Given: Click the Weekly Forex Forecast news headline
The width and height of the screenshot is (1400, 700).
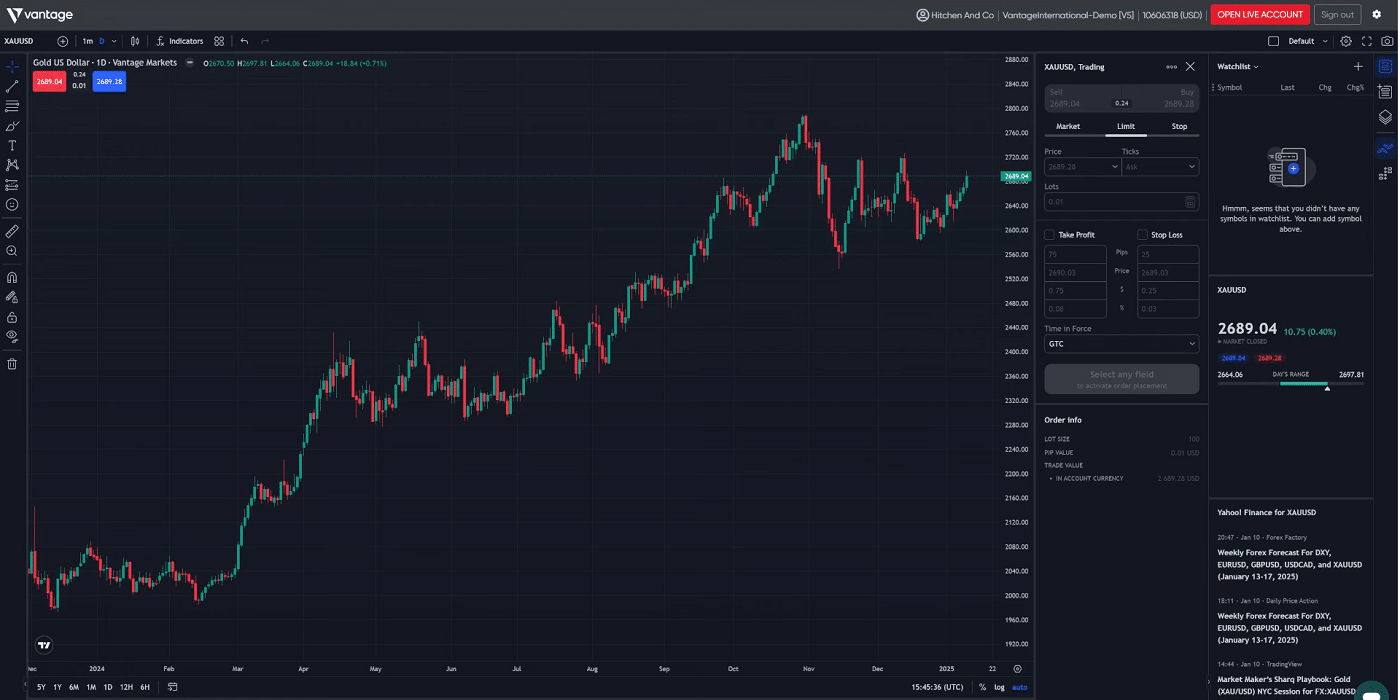Looking at the screenshot, I should click(x=1290, y=564).
